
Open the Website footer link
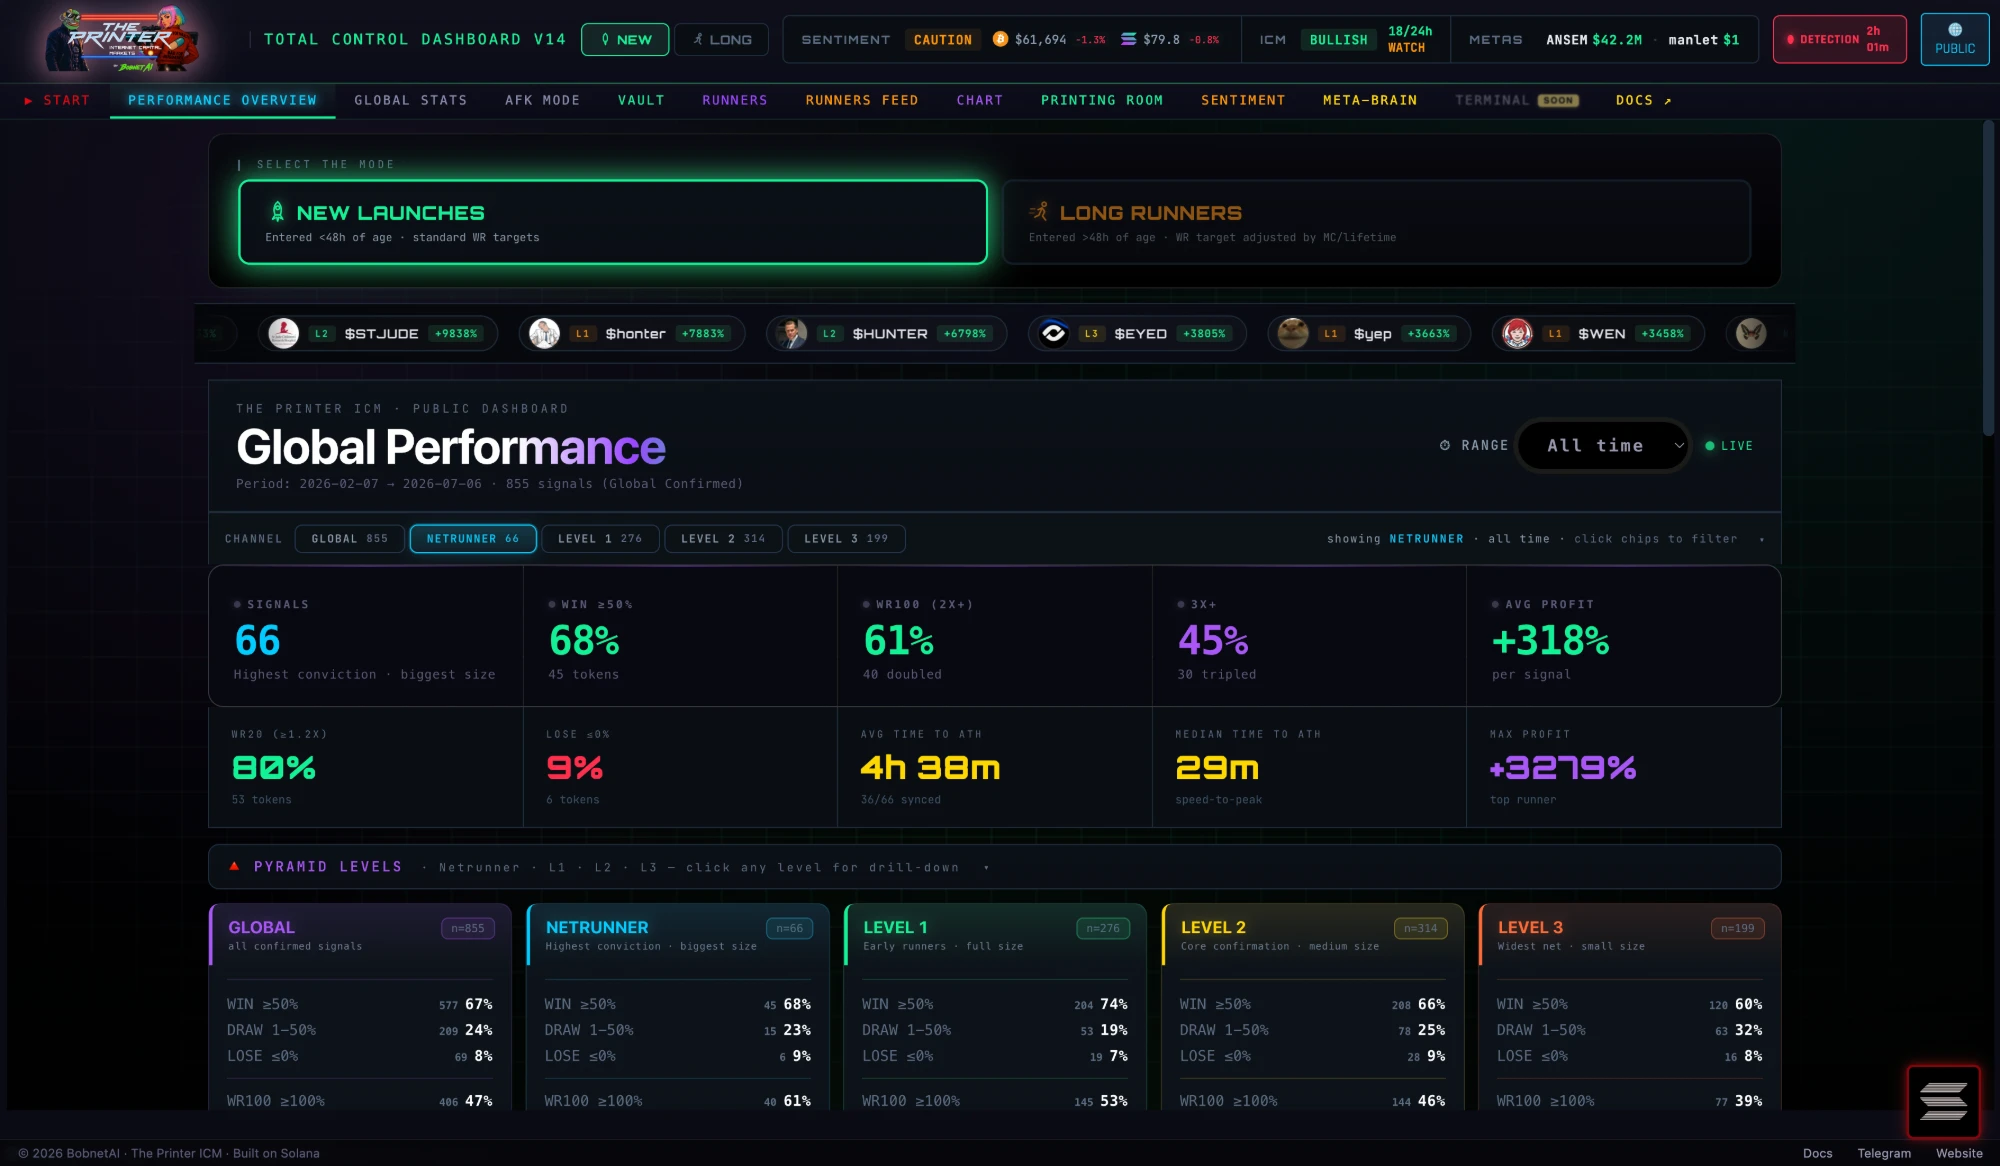(1959, 1153)
